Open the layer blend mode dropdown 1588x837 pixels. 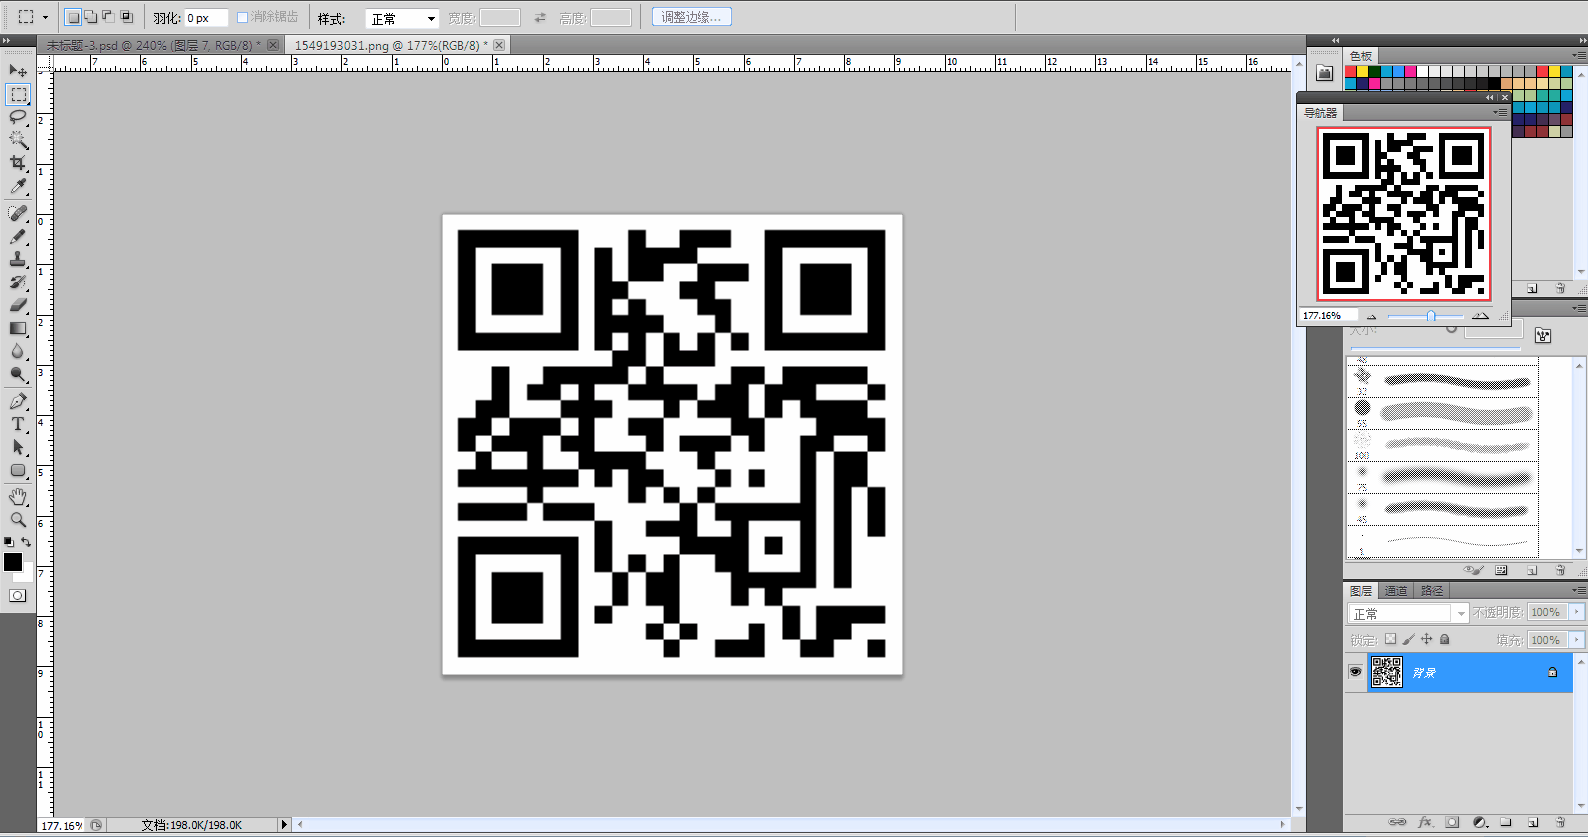(1407, 613)
